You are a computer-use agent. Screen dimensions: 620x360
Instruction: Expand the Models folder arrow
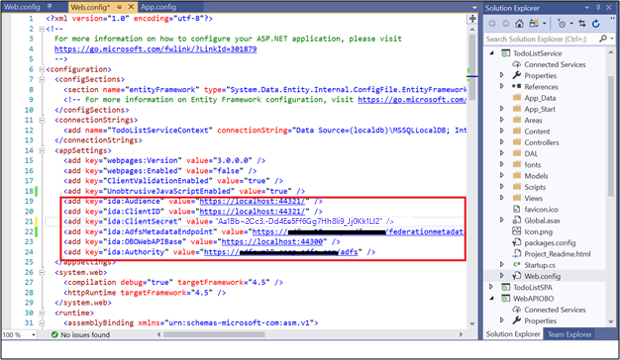(x=502, y=175)
